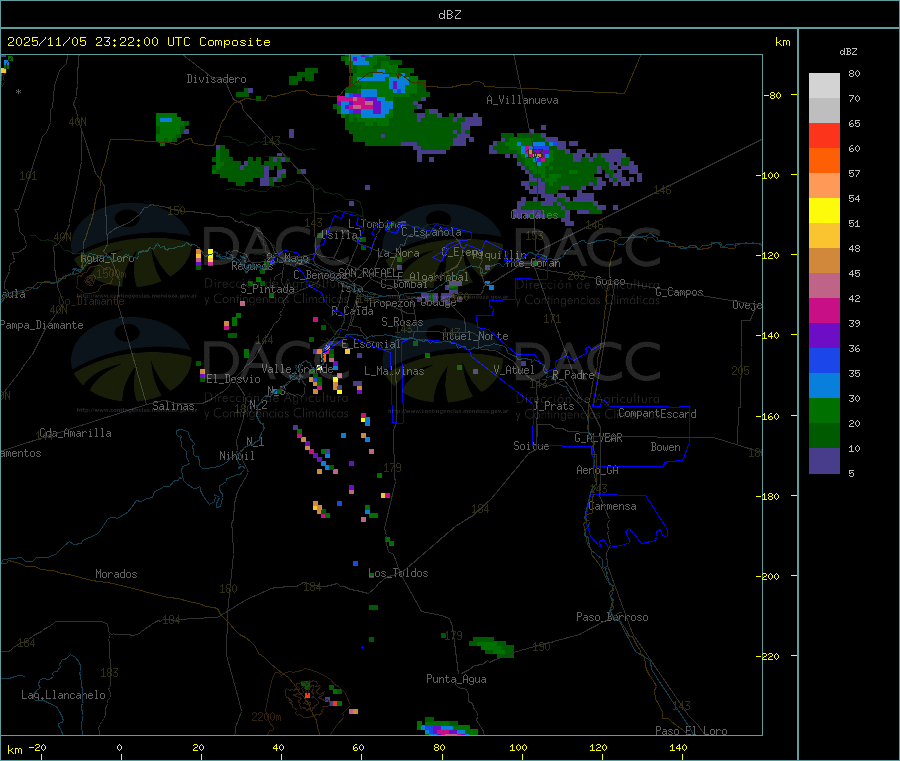Click the light gray 70-80 dBZ swatch
The height and width of the screenshot is (761, 900).
click(824, 86)
